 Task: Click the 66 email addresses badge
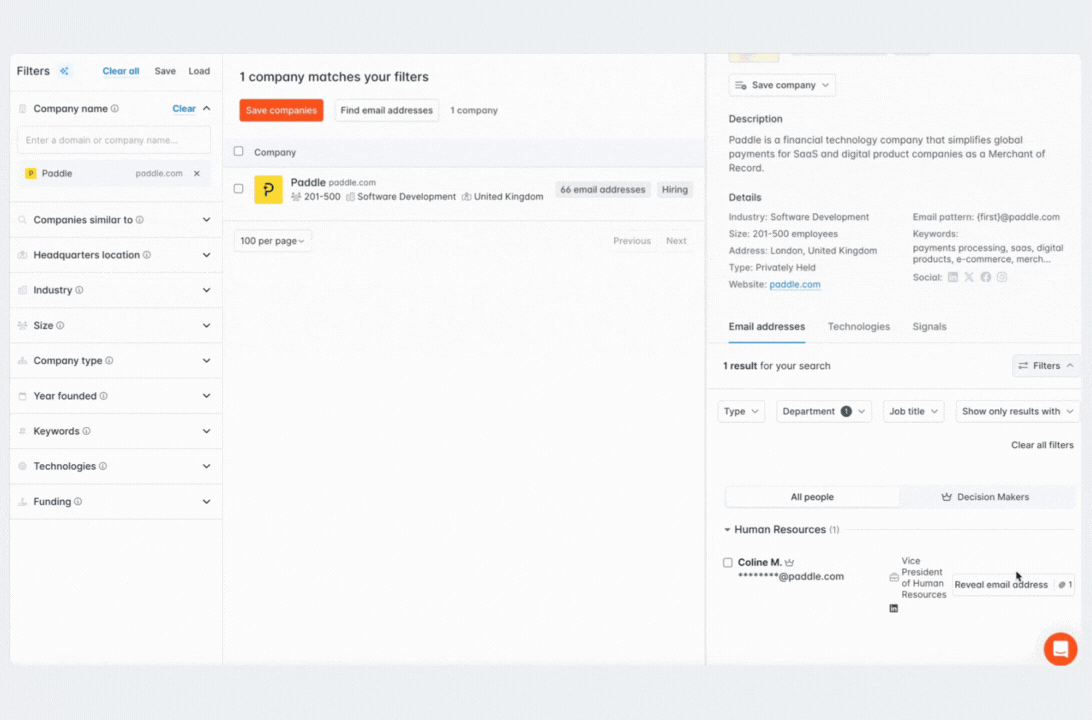pyautogui.click(x=602, y=189)
